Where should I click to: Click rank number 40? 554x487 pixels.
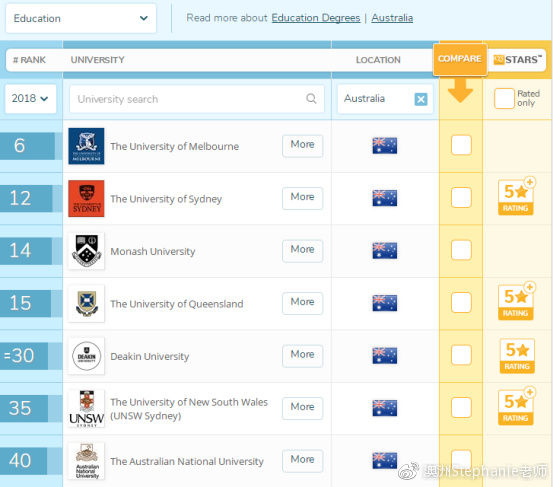(x=20, y=460)
